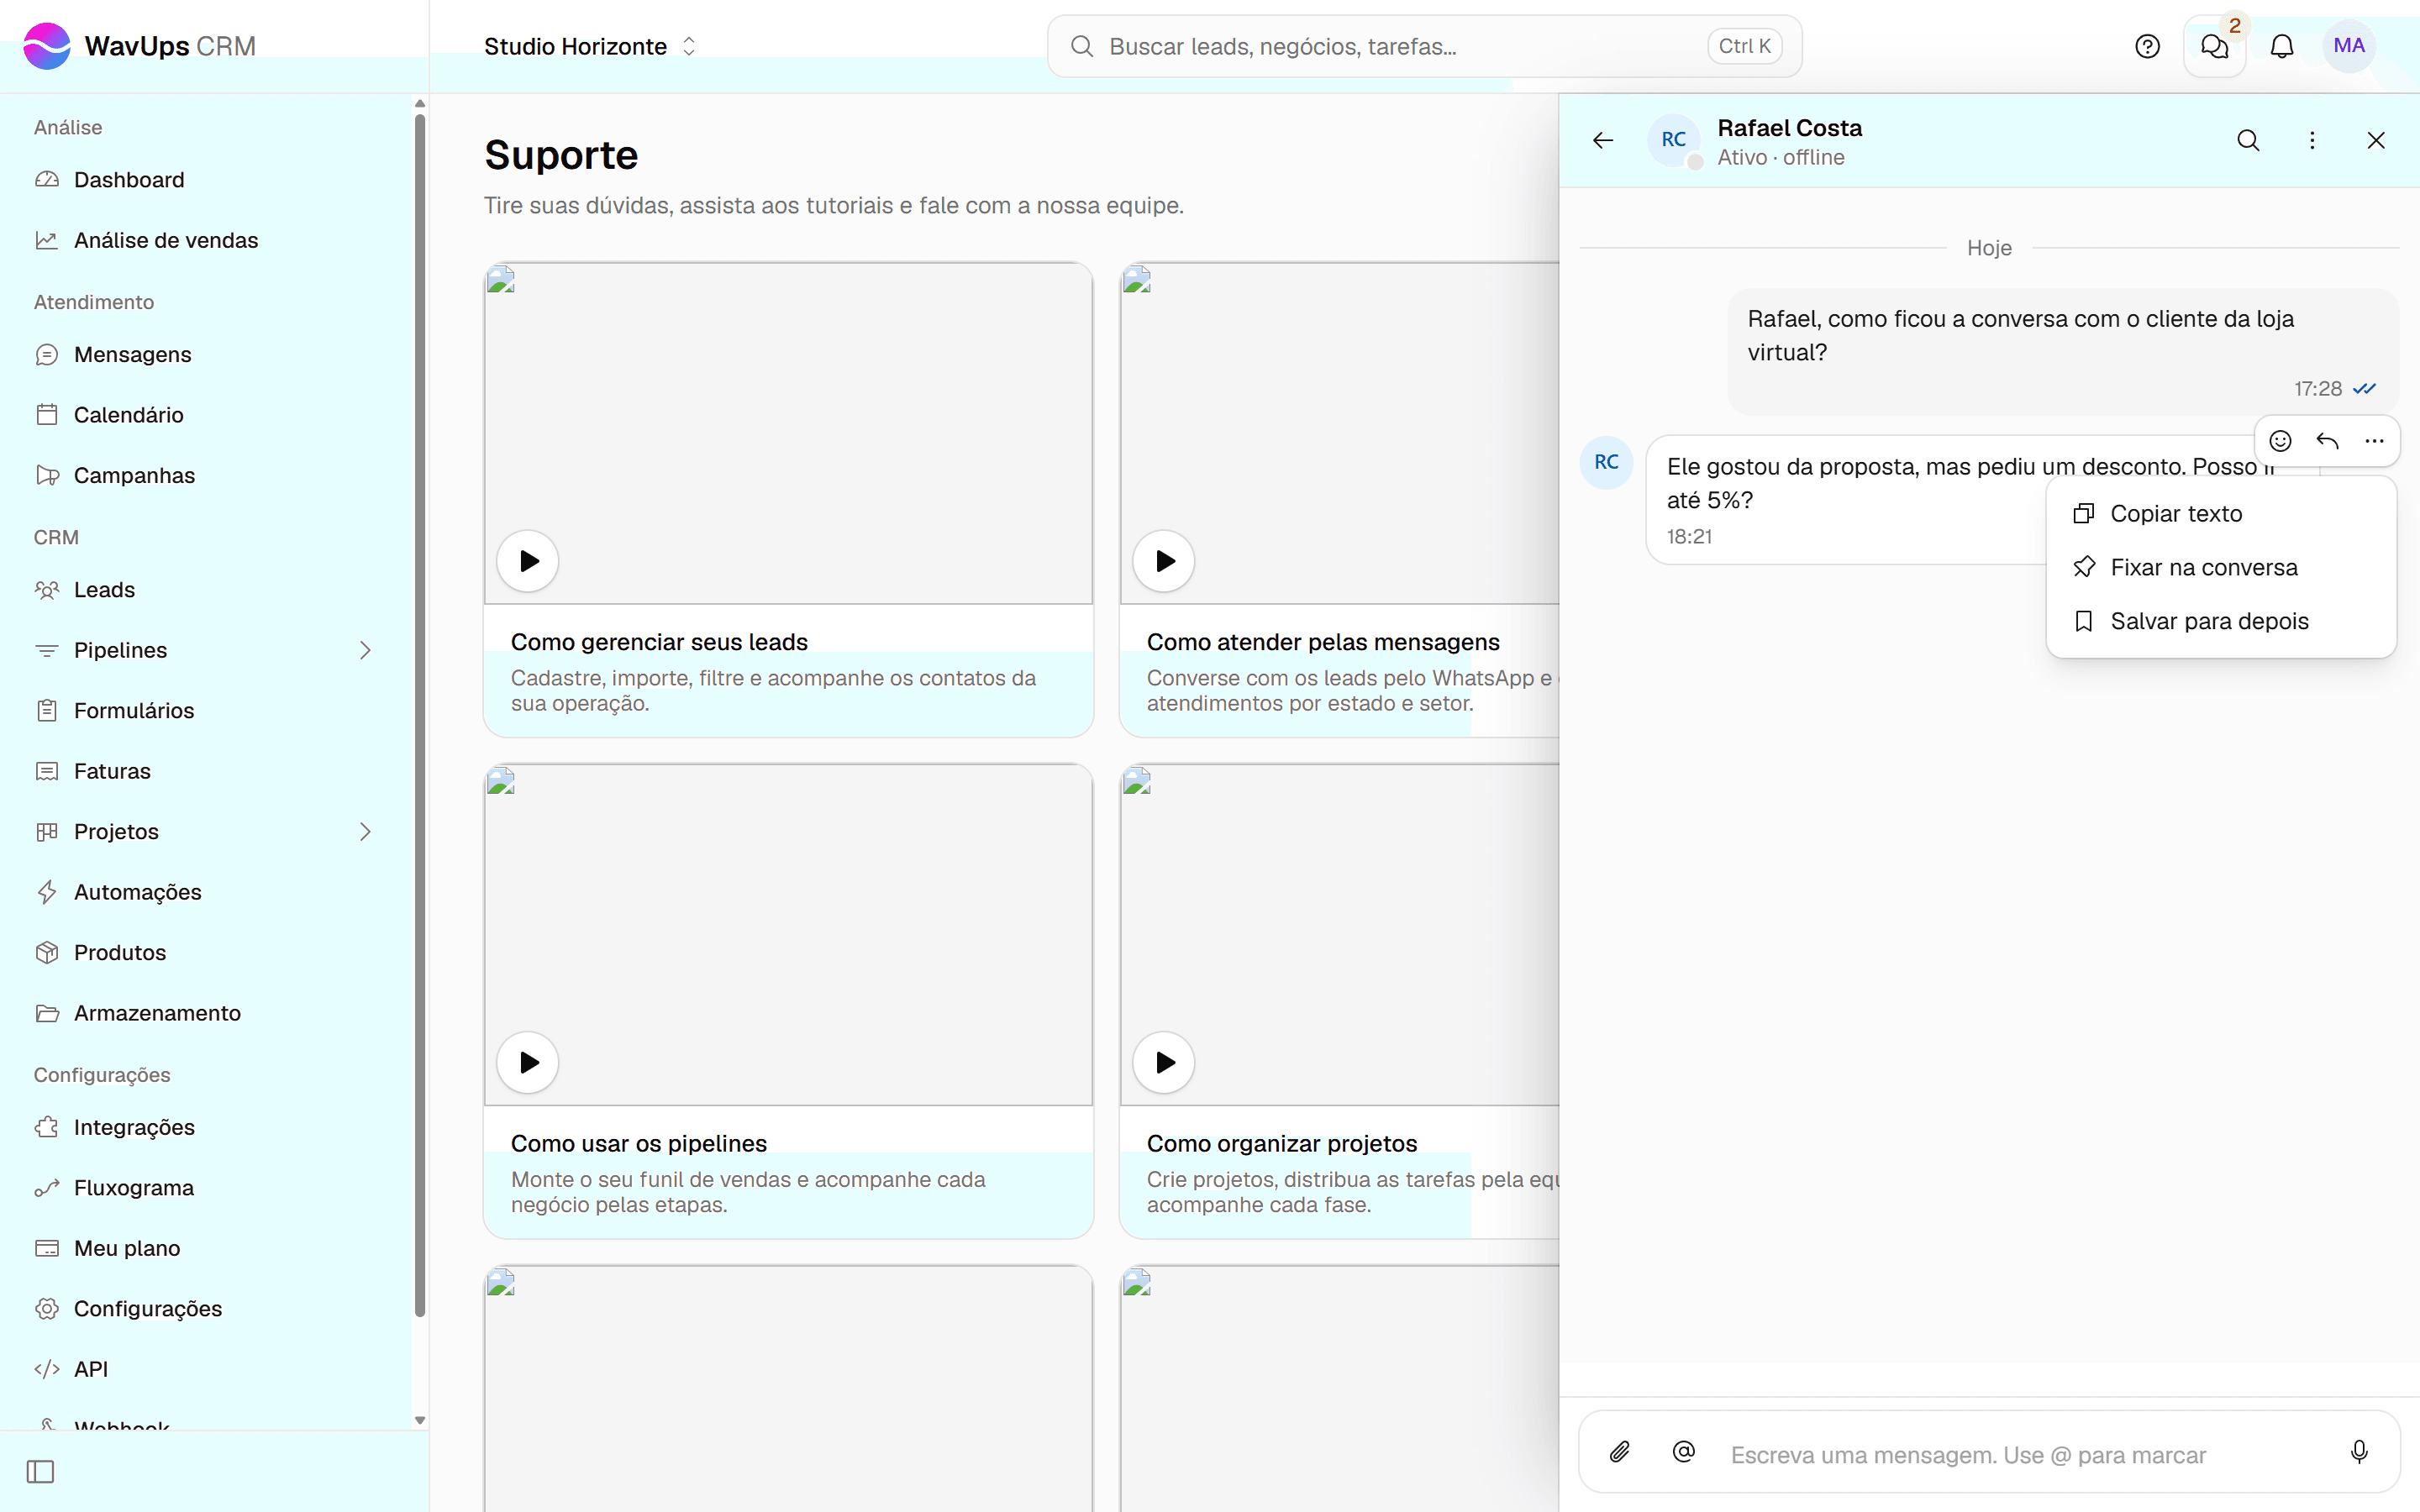Screen dimensions: 2420x1512
Task: Start voice recording with the microphone icon
Action: [x=2359, y=1452]
